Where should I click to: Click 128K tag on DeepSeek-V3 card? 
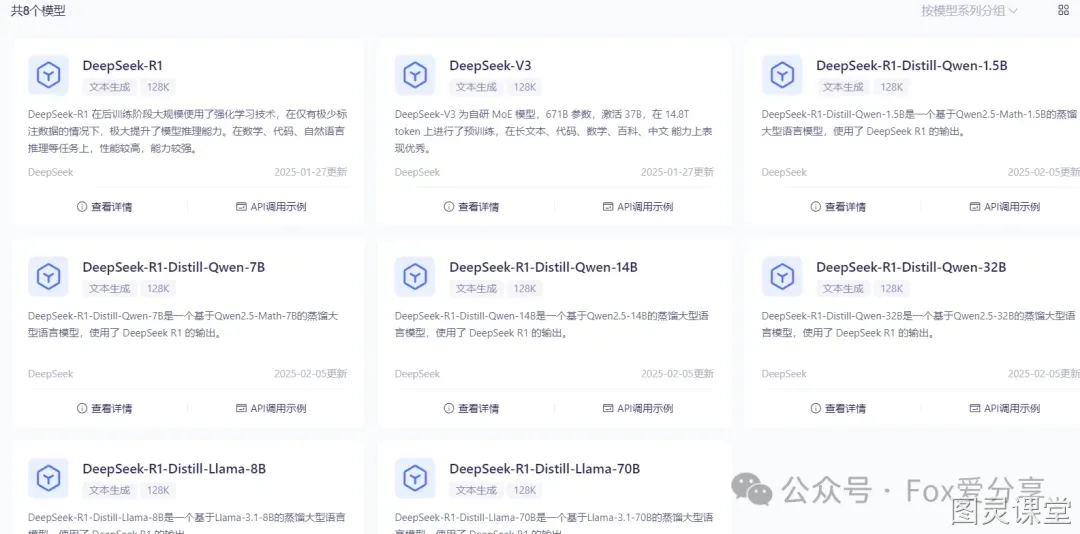(x=525, y=87)
